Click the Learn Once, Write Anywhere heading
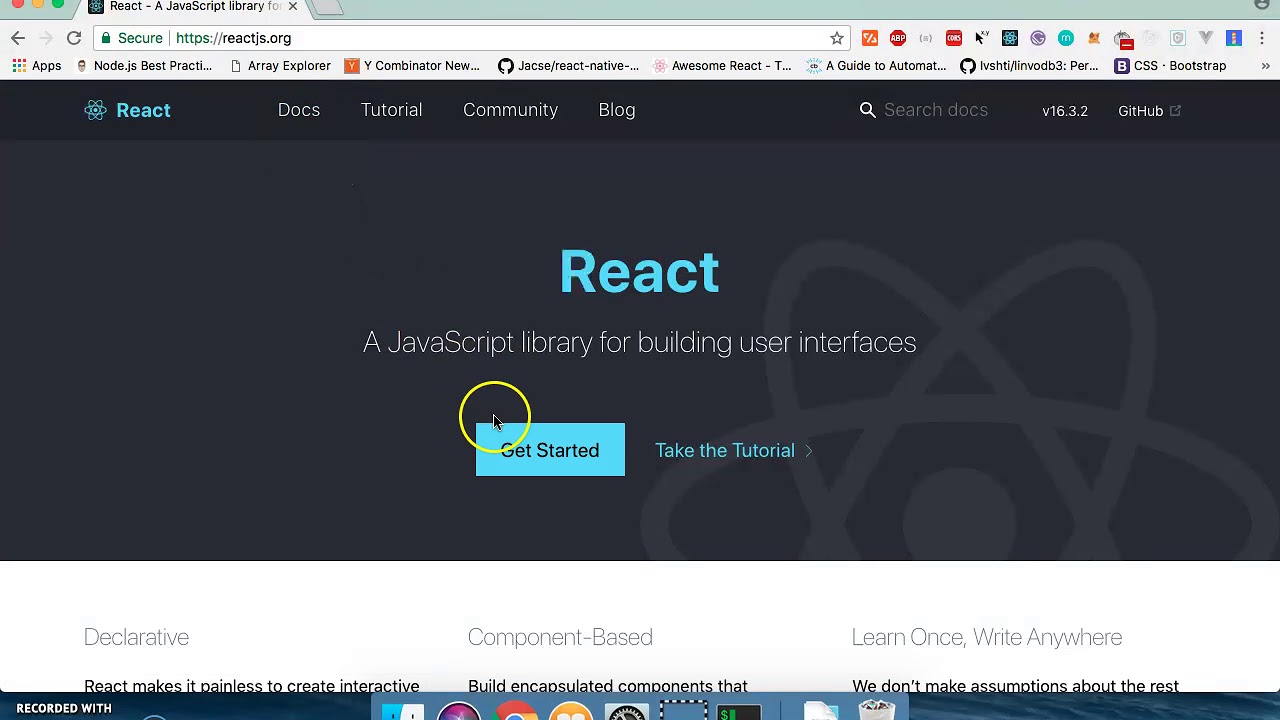1280x720 pixels. point(987,637)
